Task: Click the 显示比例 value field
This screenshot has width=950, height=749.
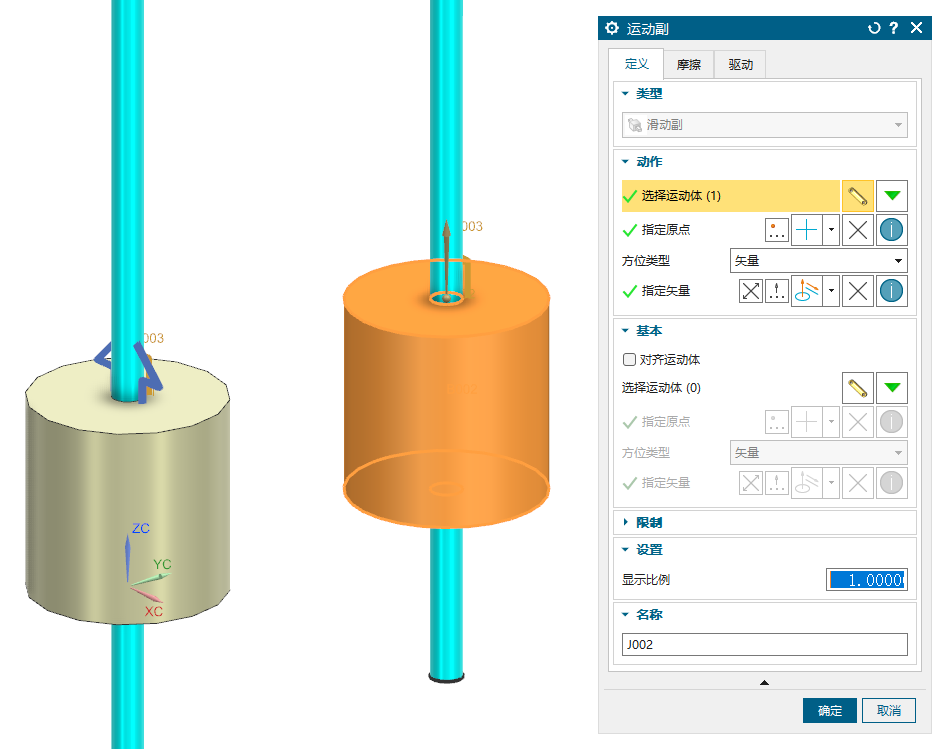Action: 866,580
